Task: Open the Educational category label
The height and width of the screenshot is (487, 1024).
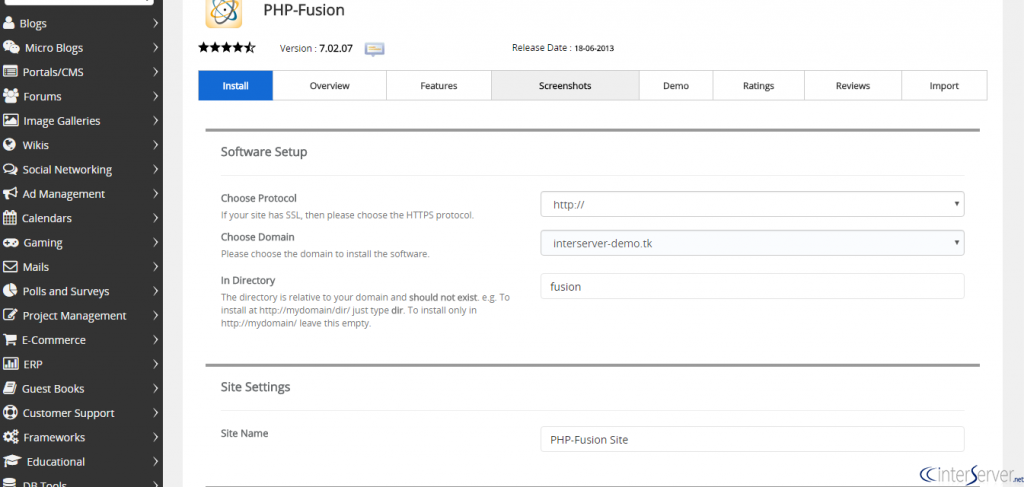Action: point(56,462)
